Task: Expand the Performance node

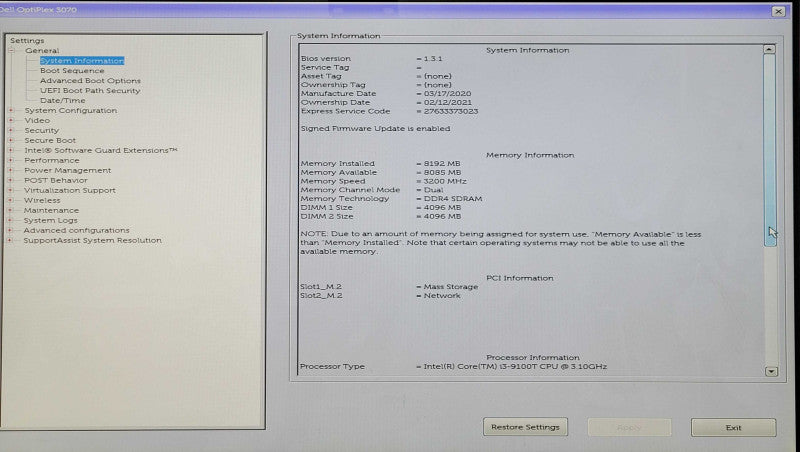Action: 11,160
